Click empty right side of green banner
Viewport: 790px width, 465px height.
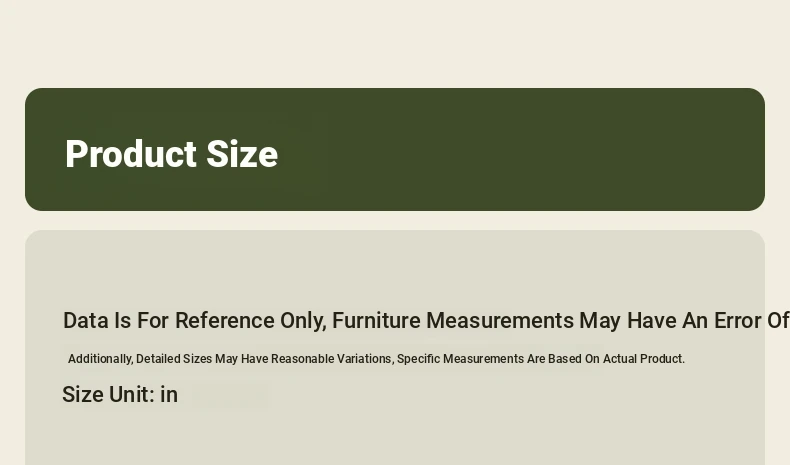click(x=554, y=150)
